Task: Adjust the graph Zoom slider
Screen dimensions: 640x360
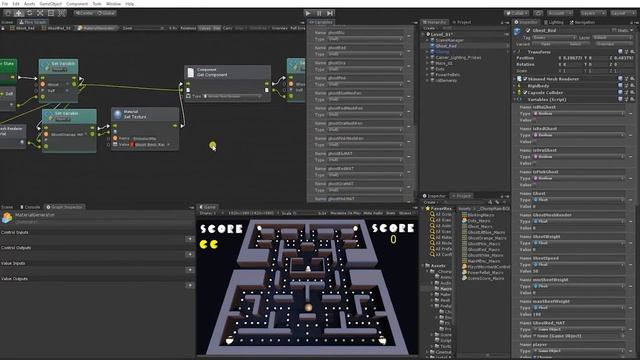Action: click(x=149, y=28)
